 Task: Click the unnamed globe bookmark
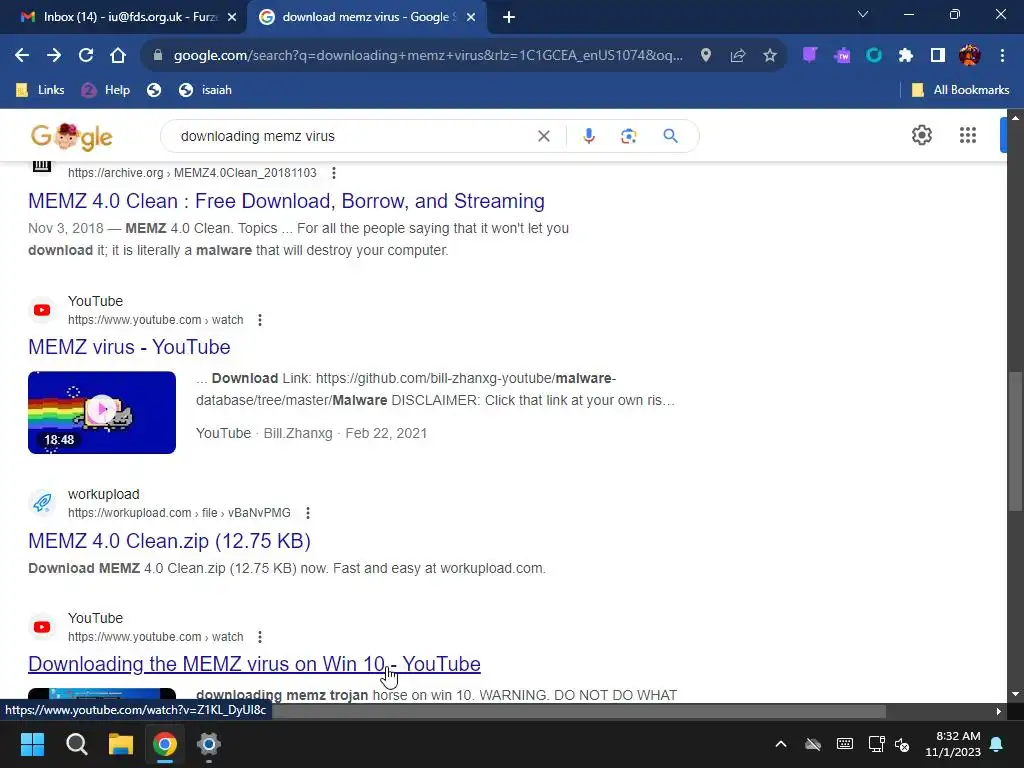(154, 90)
